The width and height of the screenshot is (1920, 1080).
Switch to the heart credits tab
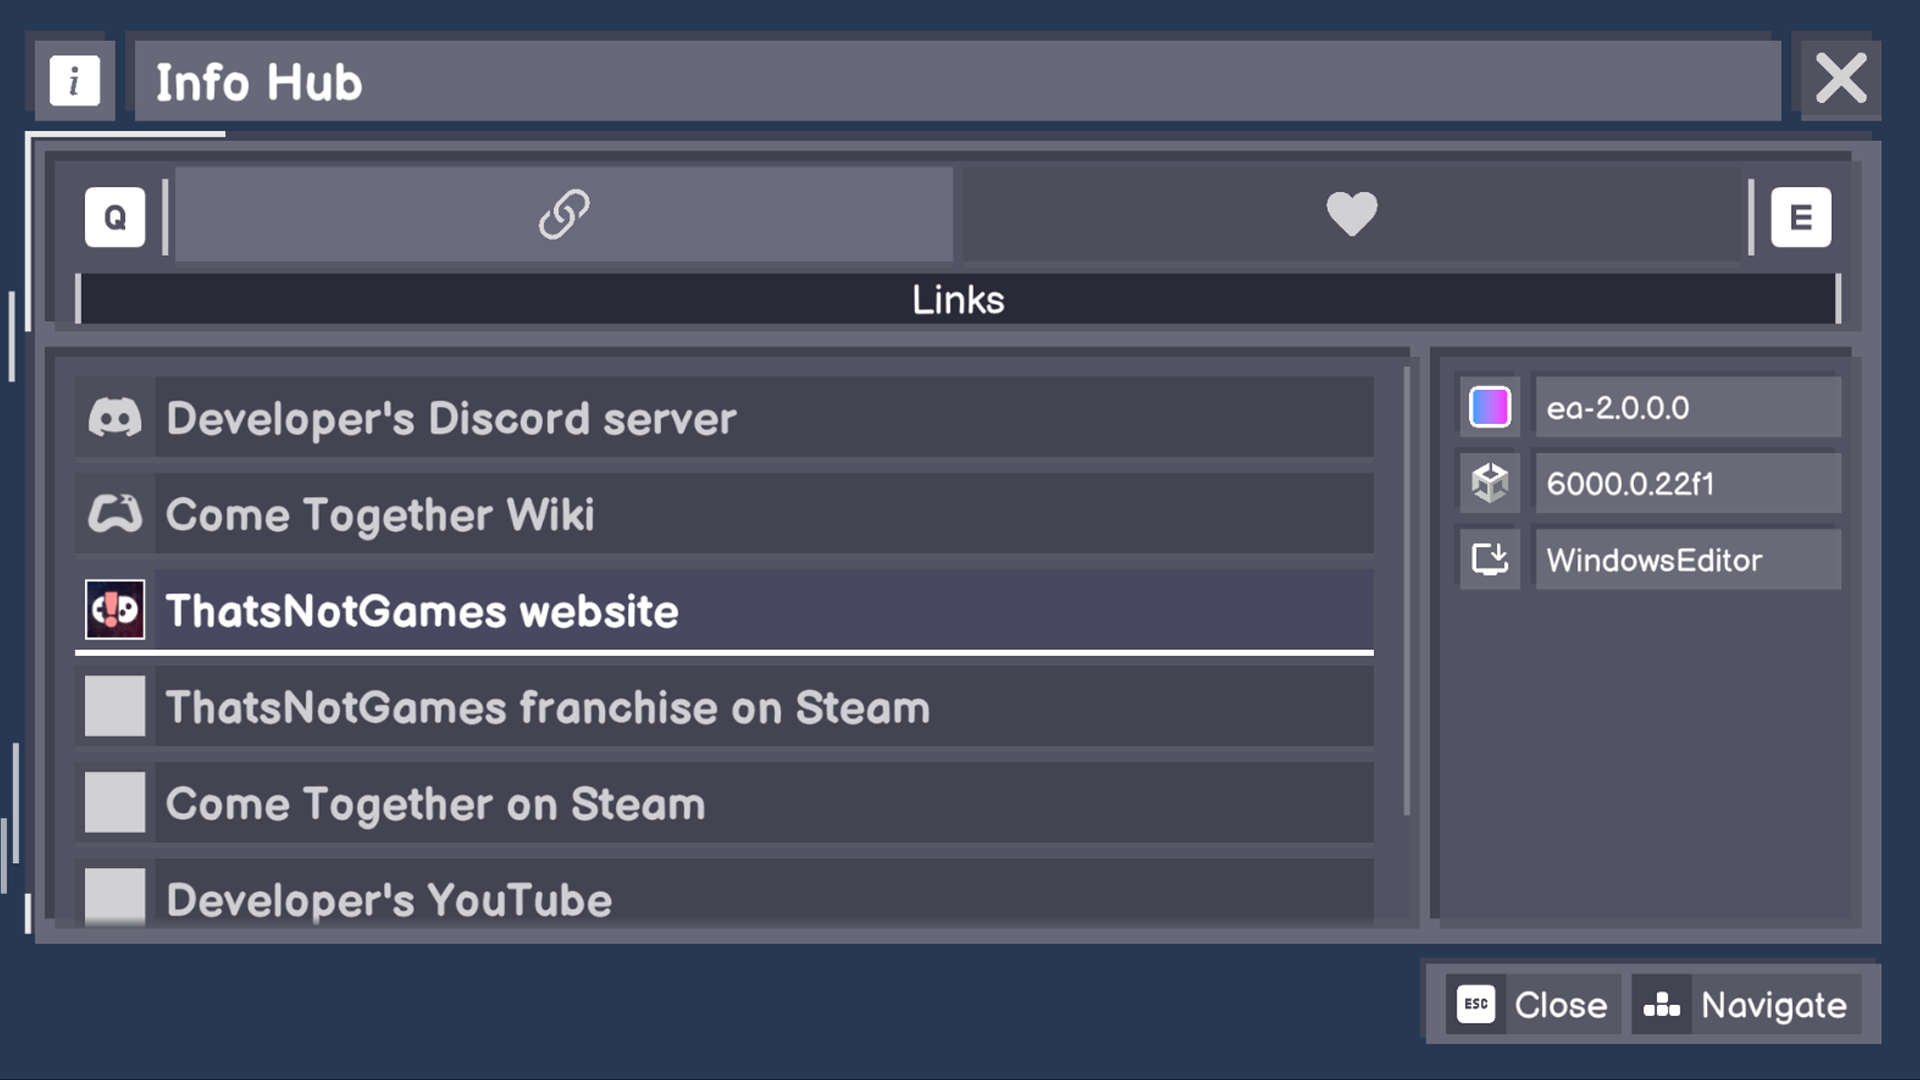1351,214
